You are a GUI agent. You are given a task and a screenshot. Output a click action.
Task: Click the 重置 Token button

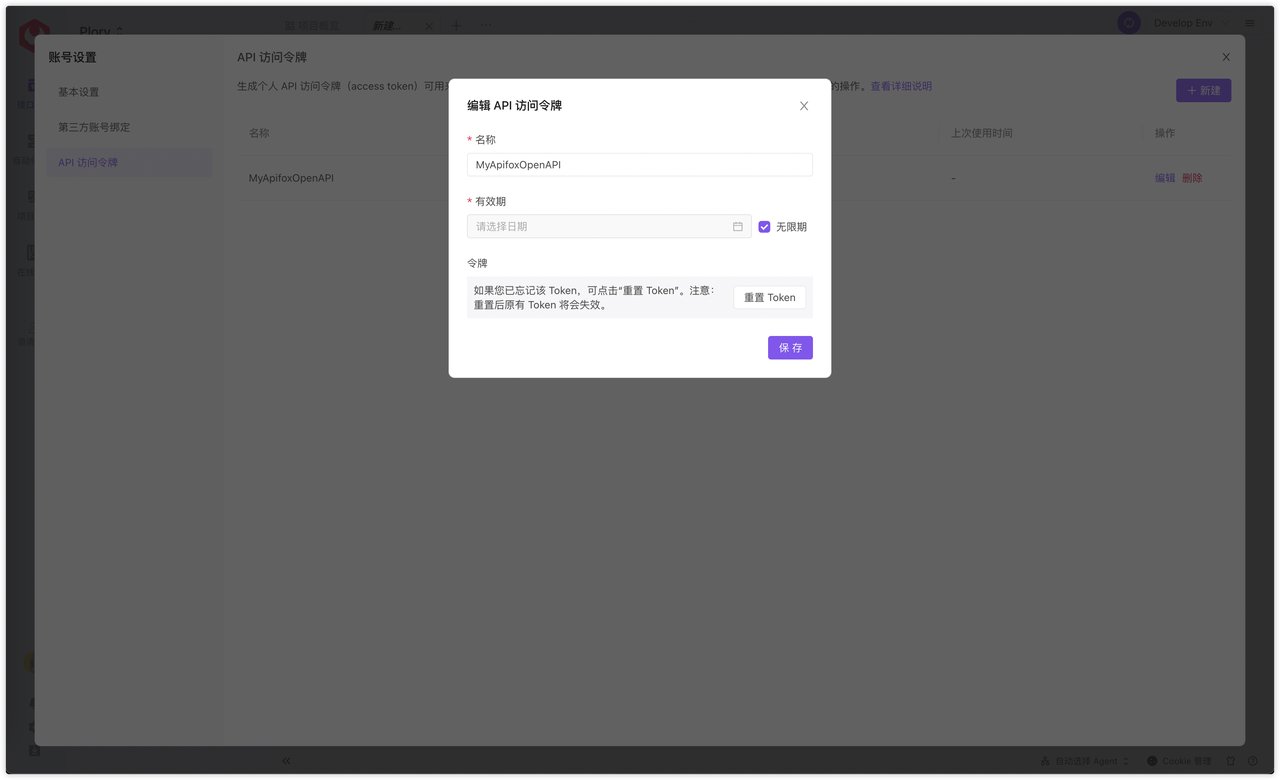tap(770, 297)
